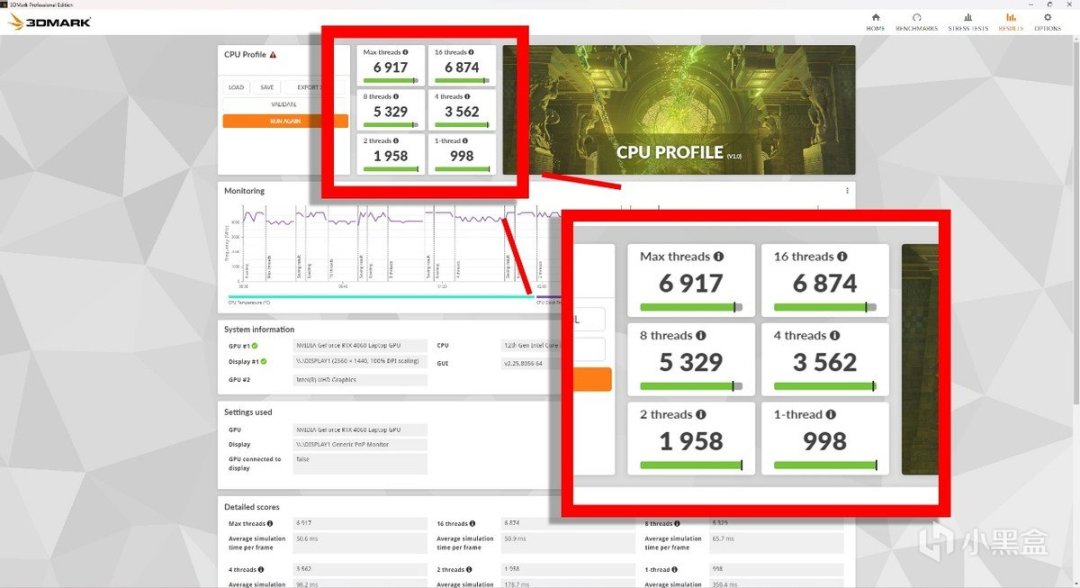Screen dimensions: 1080x588
Task: Click 2 threads info icon under Detailed scores
Action: click(469, 569)
